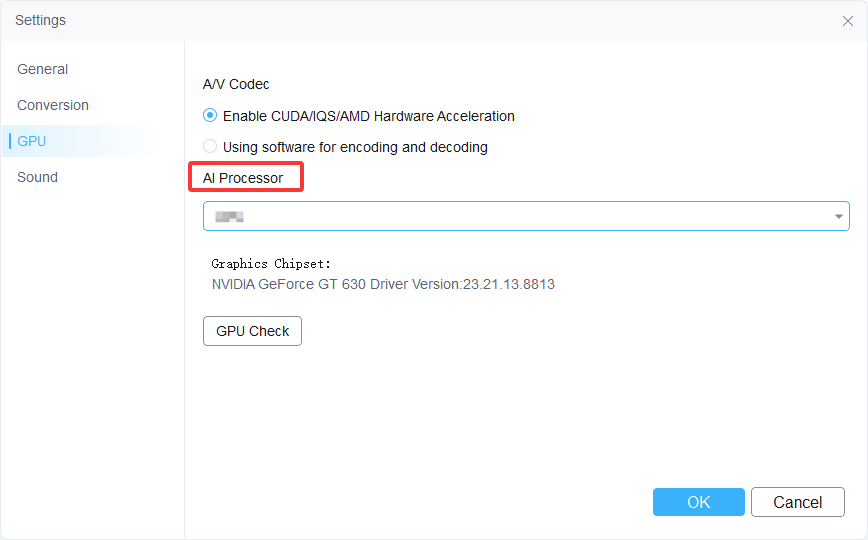This screenshot has width=868, height=540.
Task: Click the NVIDIA GeForce GT 630 driver text
Action: [383, 284]
